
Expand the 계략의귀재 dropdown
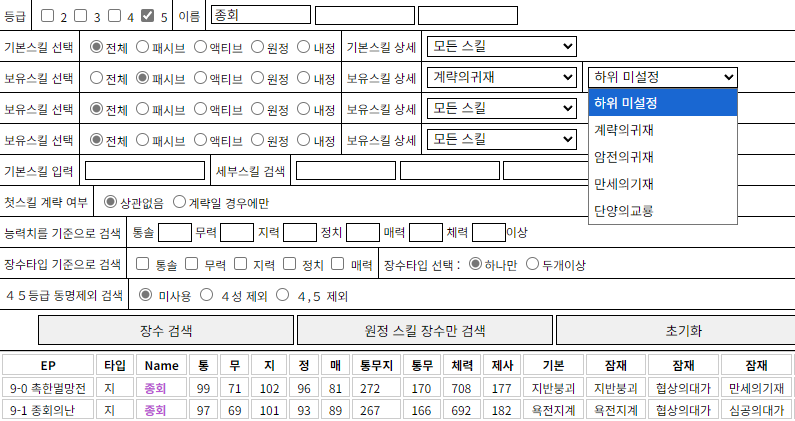click(501, 77)
